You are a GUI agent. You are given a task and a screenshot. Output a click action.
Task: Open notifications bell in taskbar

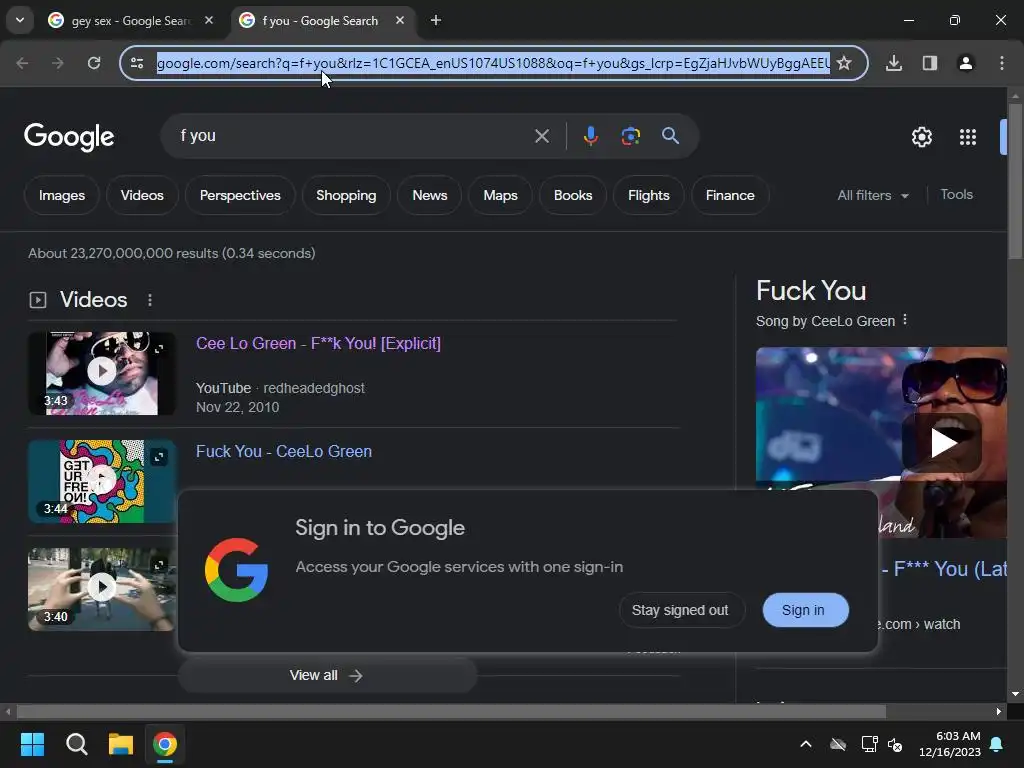coord(997,744)
